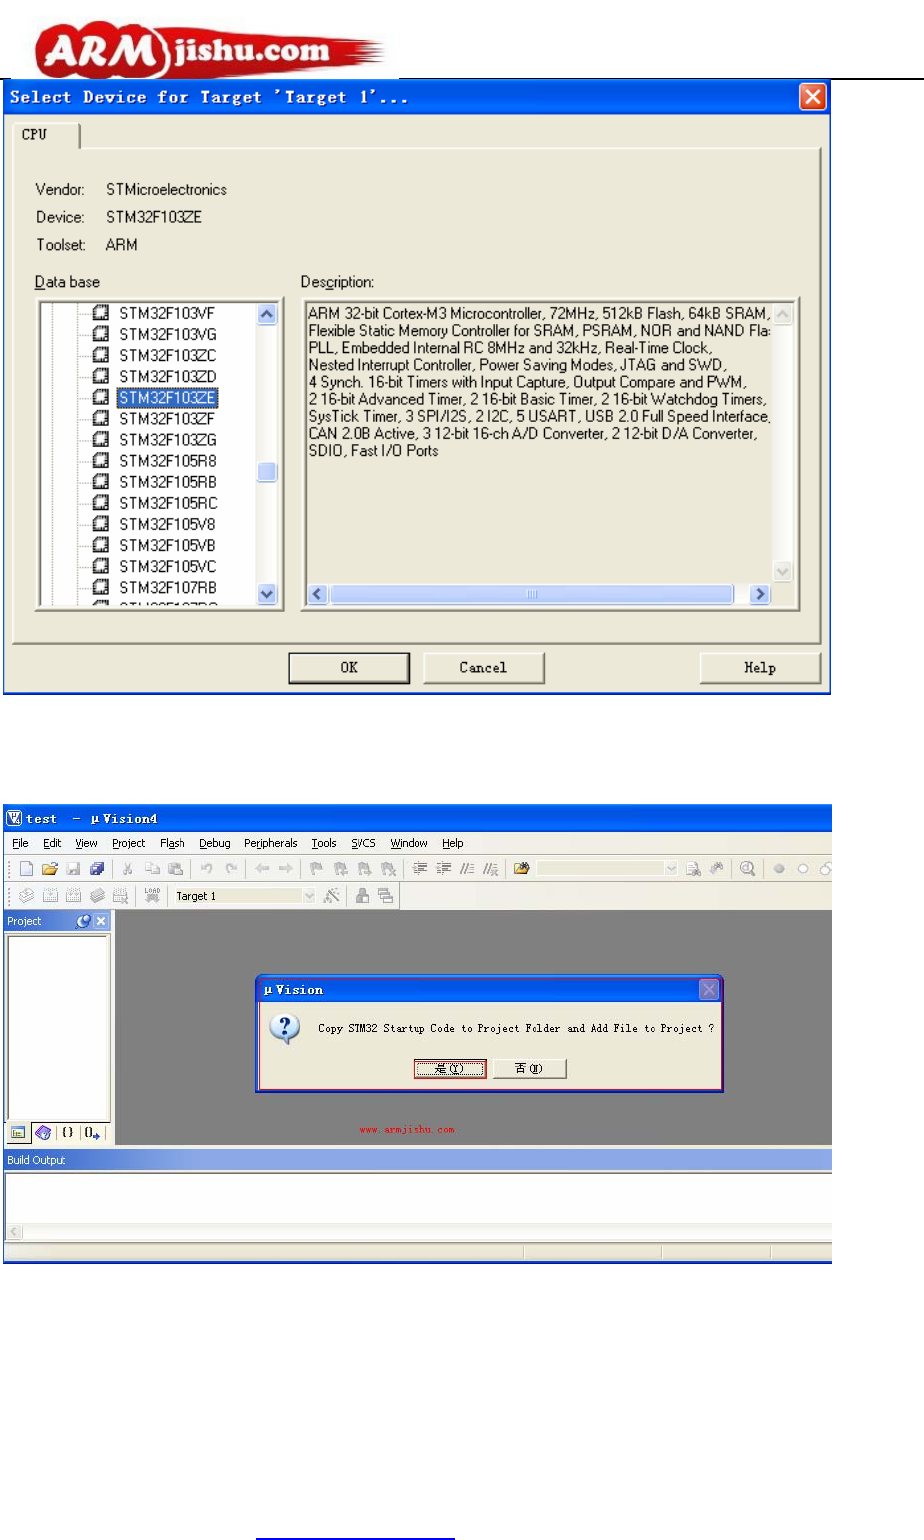Select STM32F103ZG in device list
The height and width of the screenshot is (1540, 924).
point(167,439)
